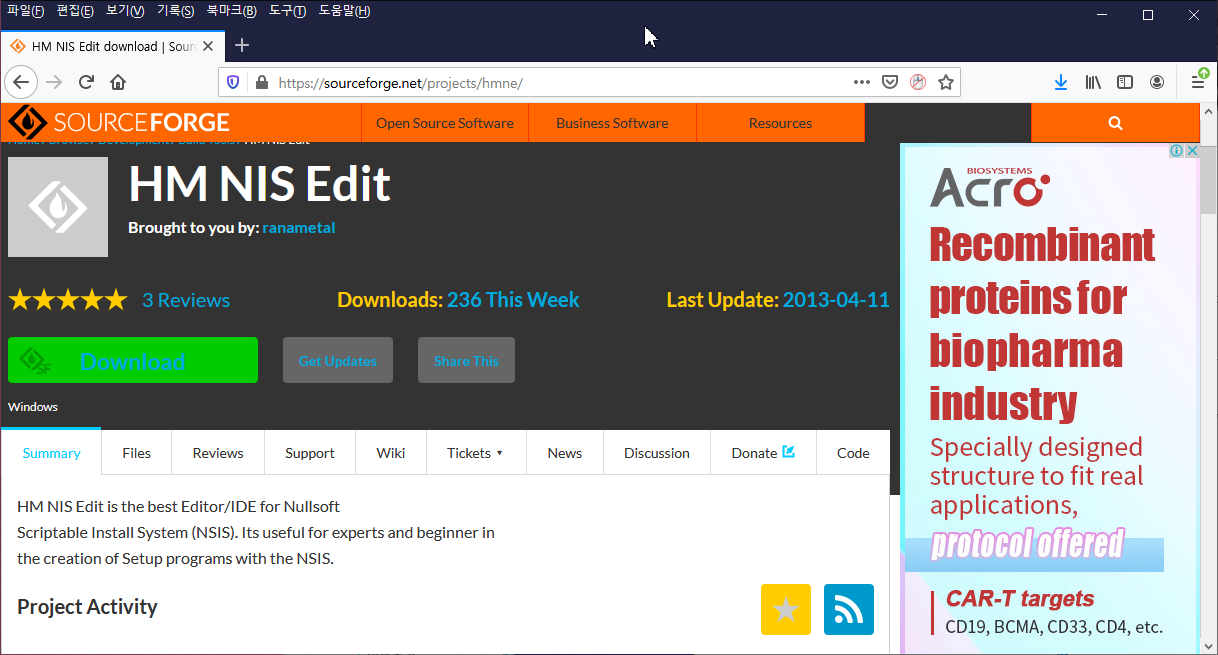
Task: Open the Acro Biosystems advertisement
Action: (x=1050, y=398)
